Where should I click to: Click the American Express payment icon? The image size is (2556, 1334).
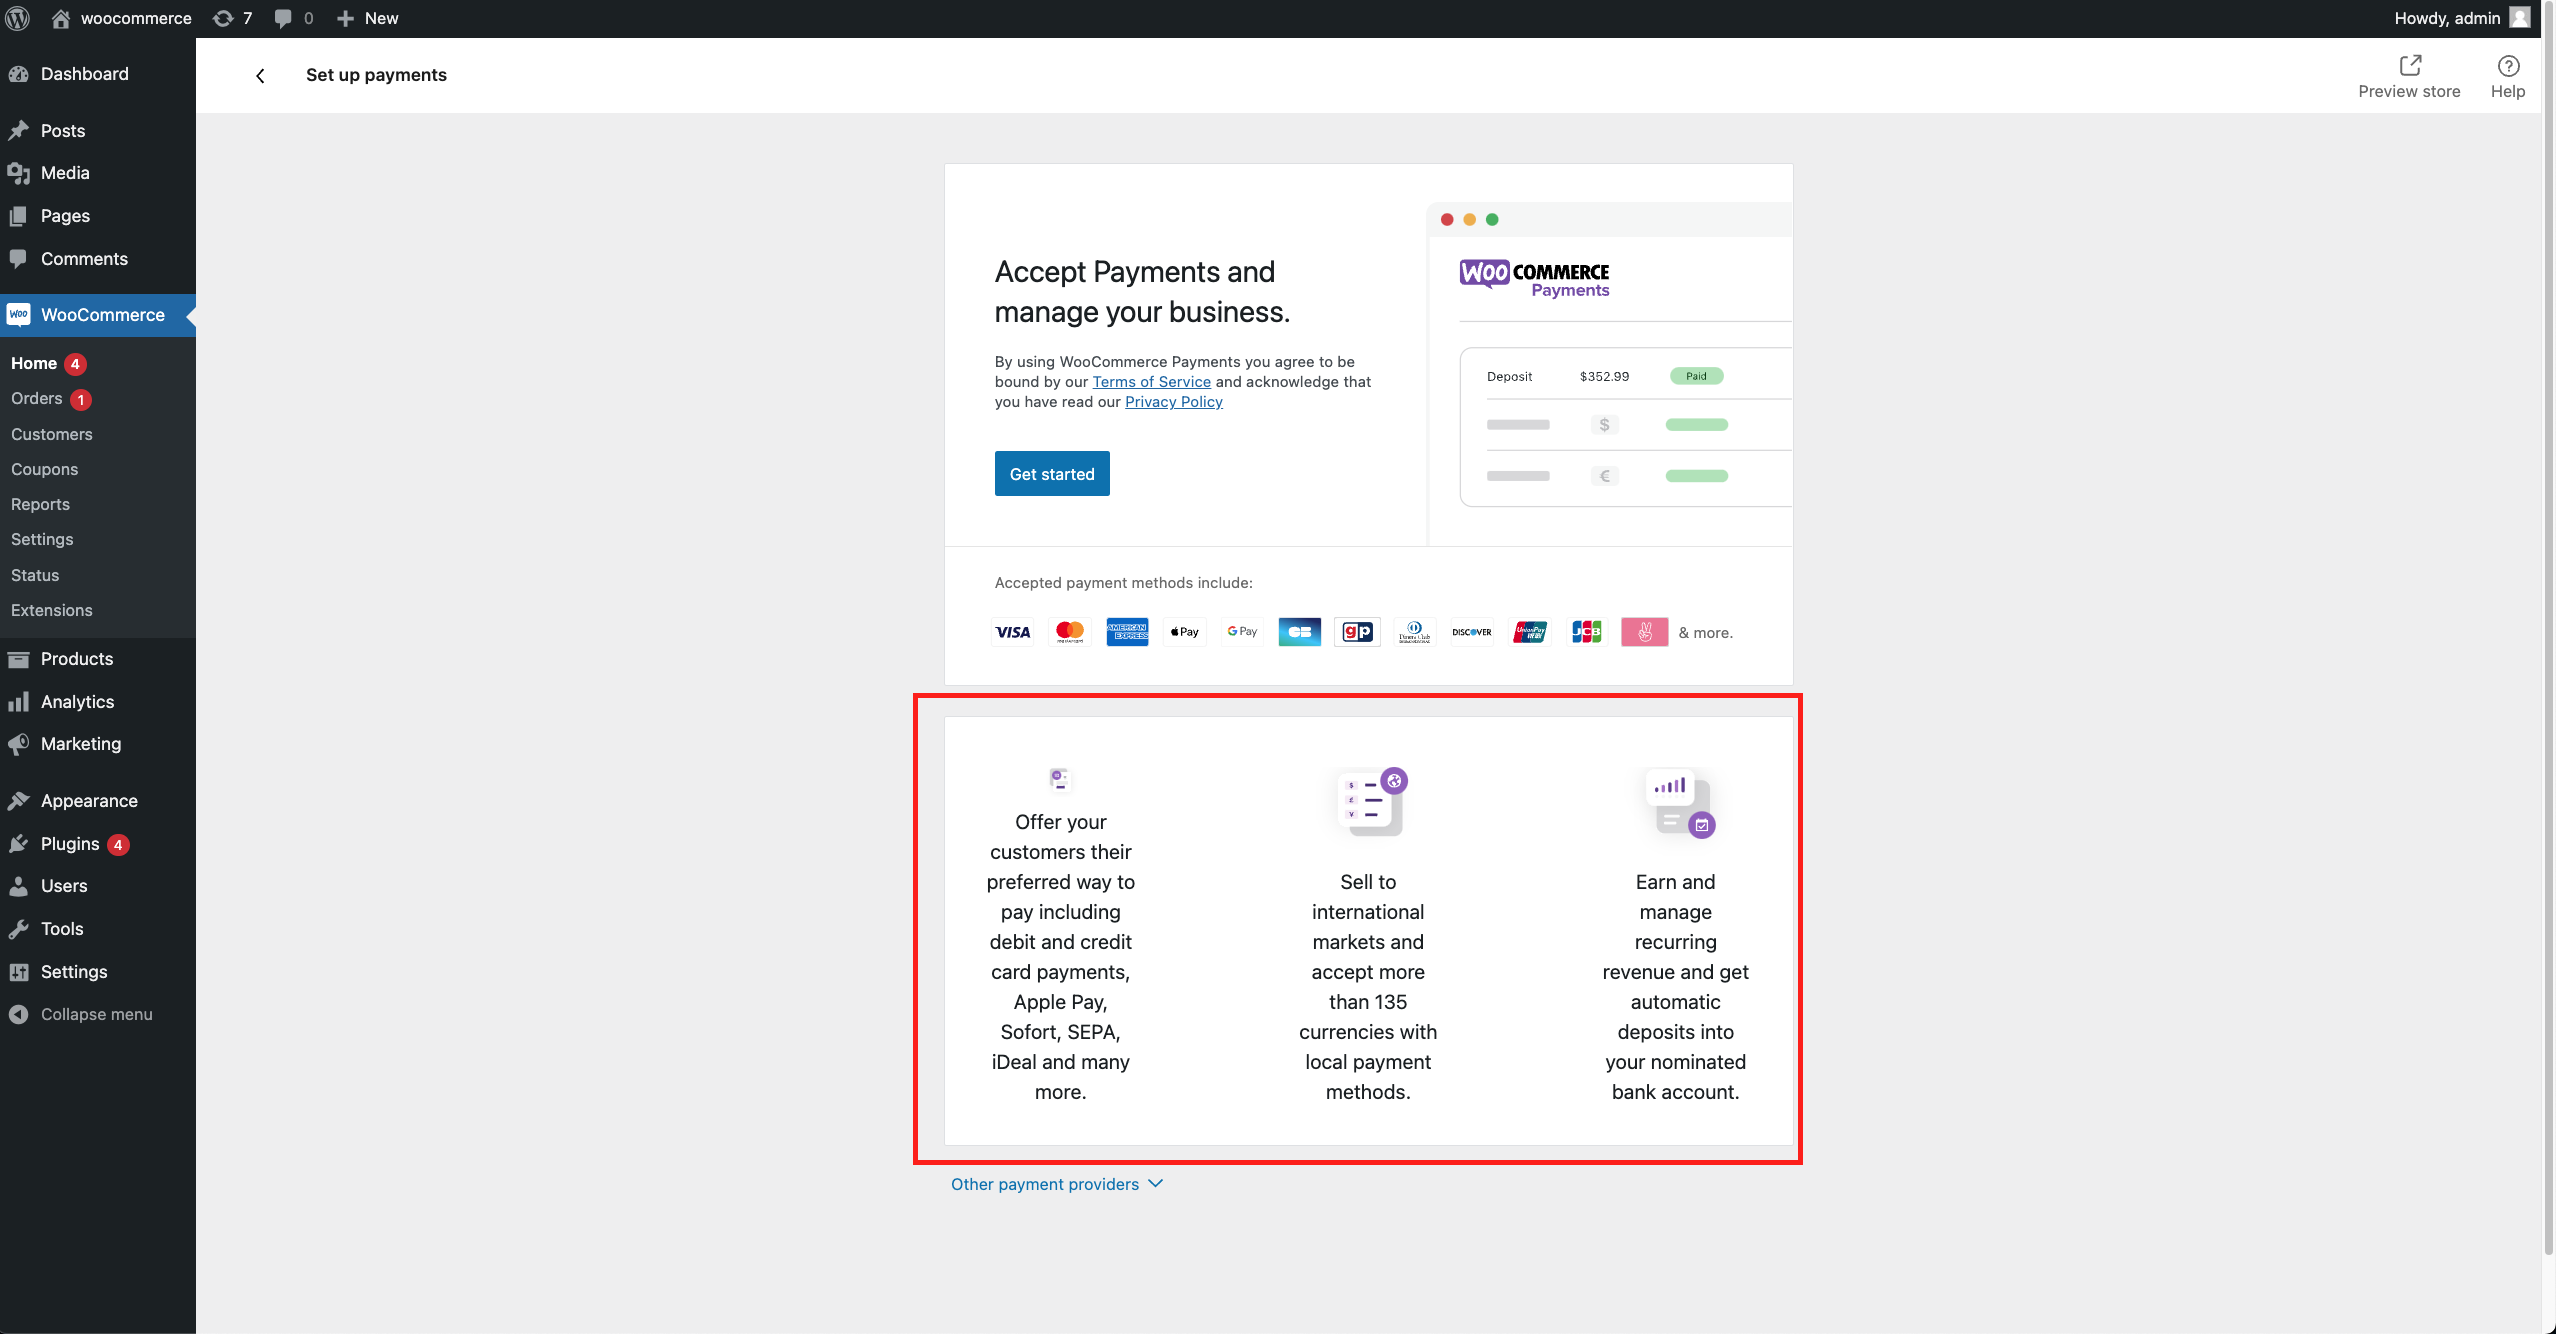click(x=1126, y=631)
